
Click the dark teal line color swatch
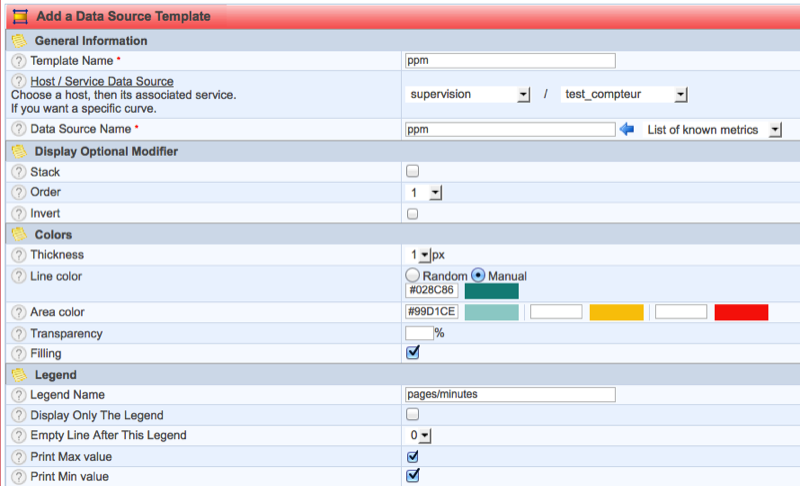click(491, 291)
